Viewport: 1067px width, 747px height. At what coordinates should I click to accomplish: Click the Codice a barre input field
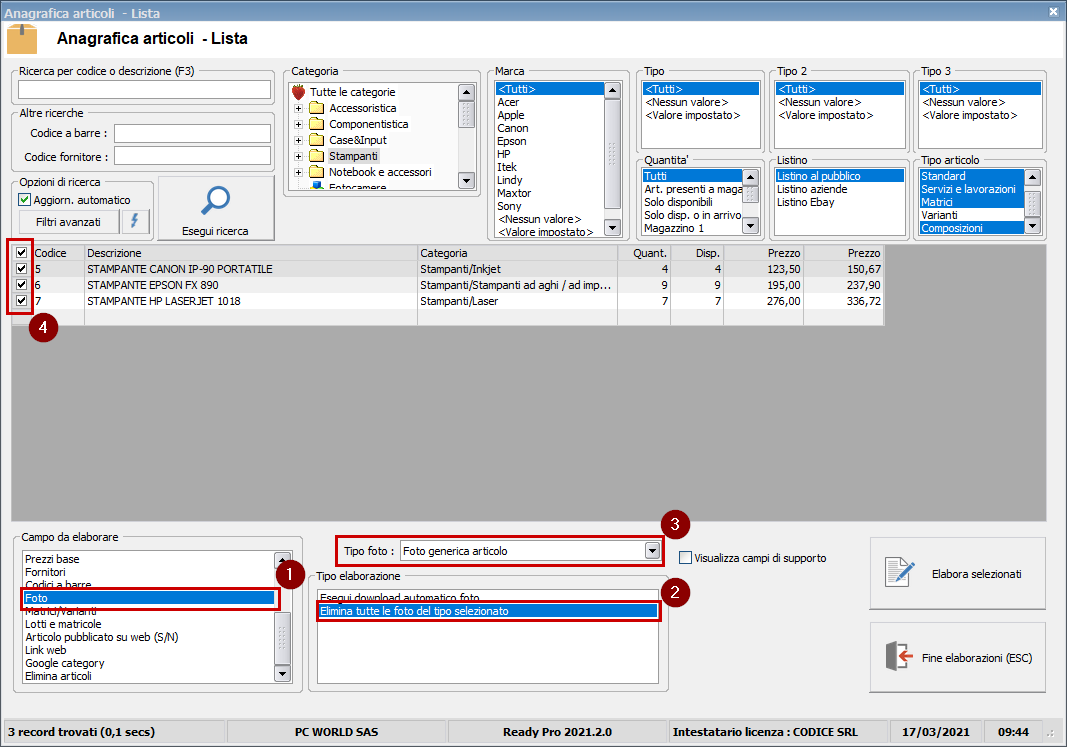pyautogui.click(x=193, y=133)
